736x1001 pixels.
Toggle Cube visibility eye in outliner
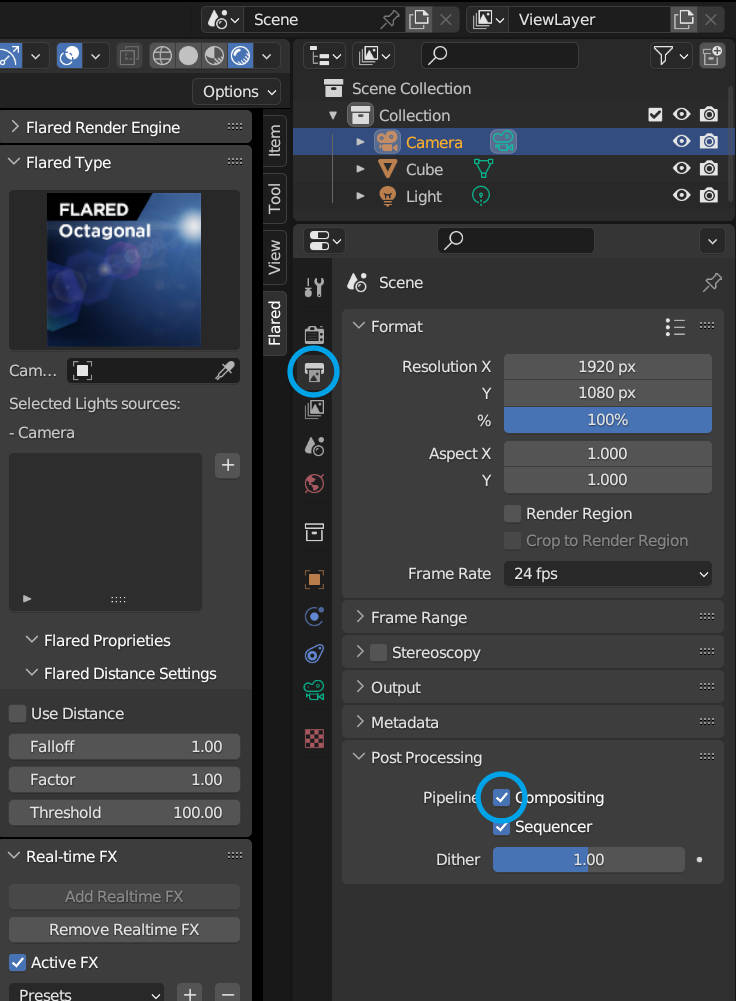[x=681, y=168]
